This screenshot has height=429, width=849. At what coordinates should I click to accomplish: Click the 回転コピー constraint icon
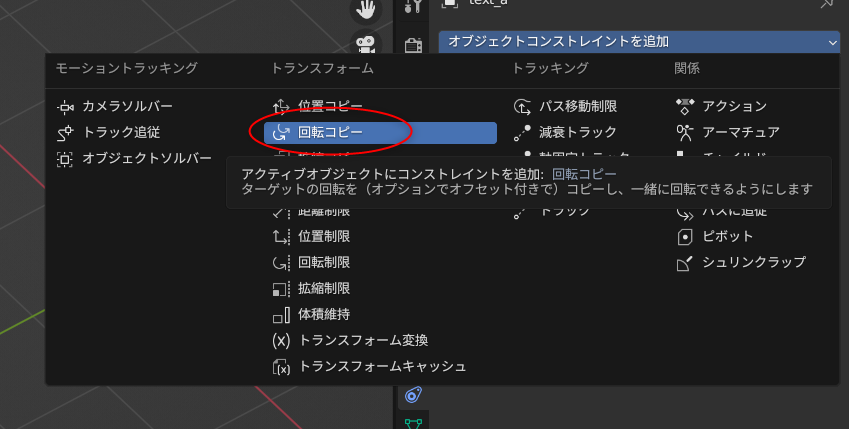(x=281, y=132)
